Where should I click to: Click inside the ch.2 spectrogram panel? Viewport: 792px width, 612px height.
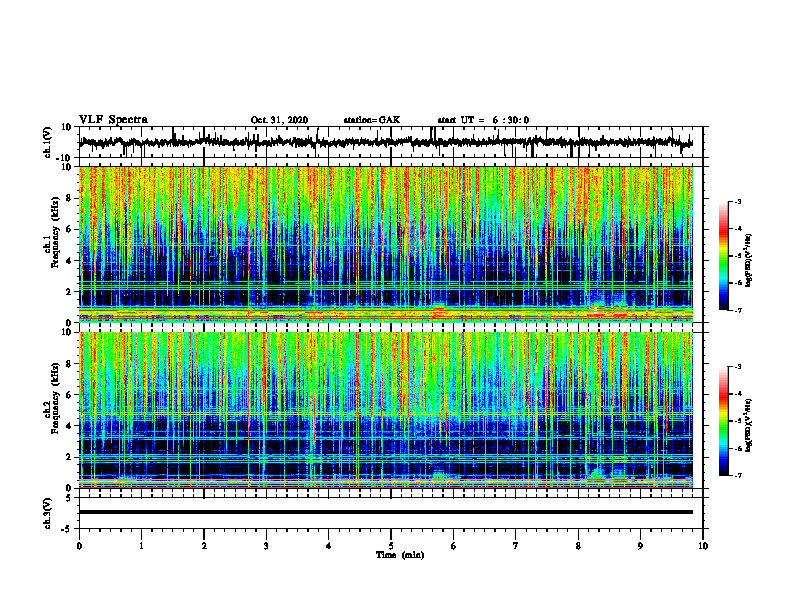pos(386,410)
